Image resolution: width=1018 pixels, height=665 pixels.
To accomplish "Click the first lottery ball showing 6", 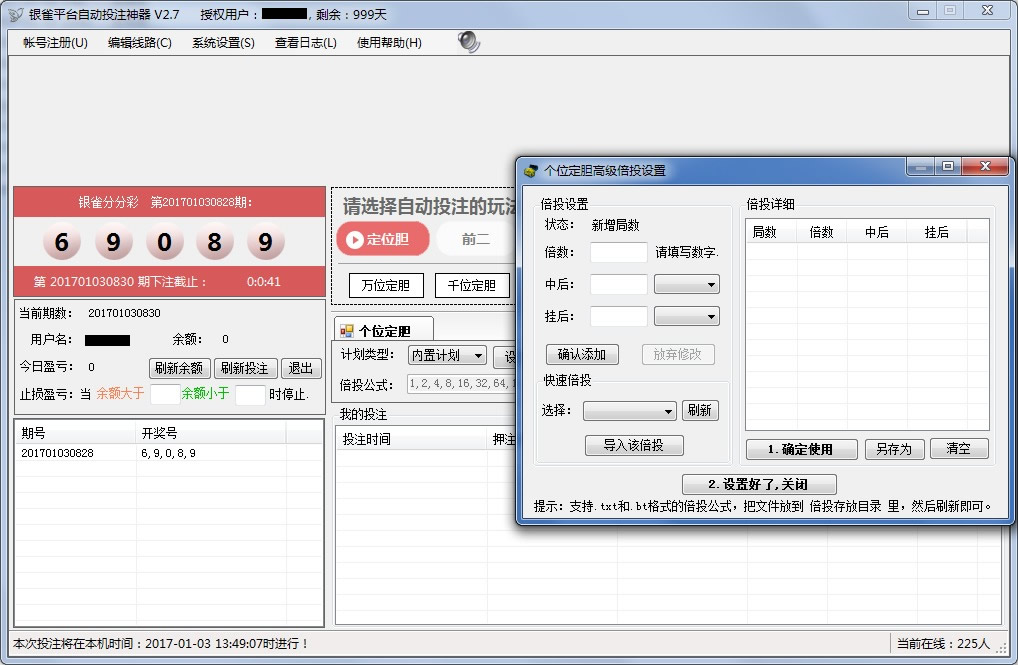I will point(62,242).
